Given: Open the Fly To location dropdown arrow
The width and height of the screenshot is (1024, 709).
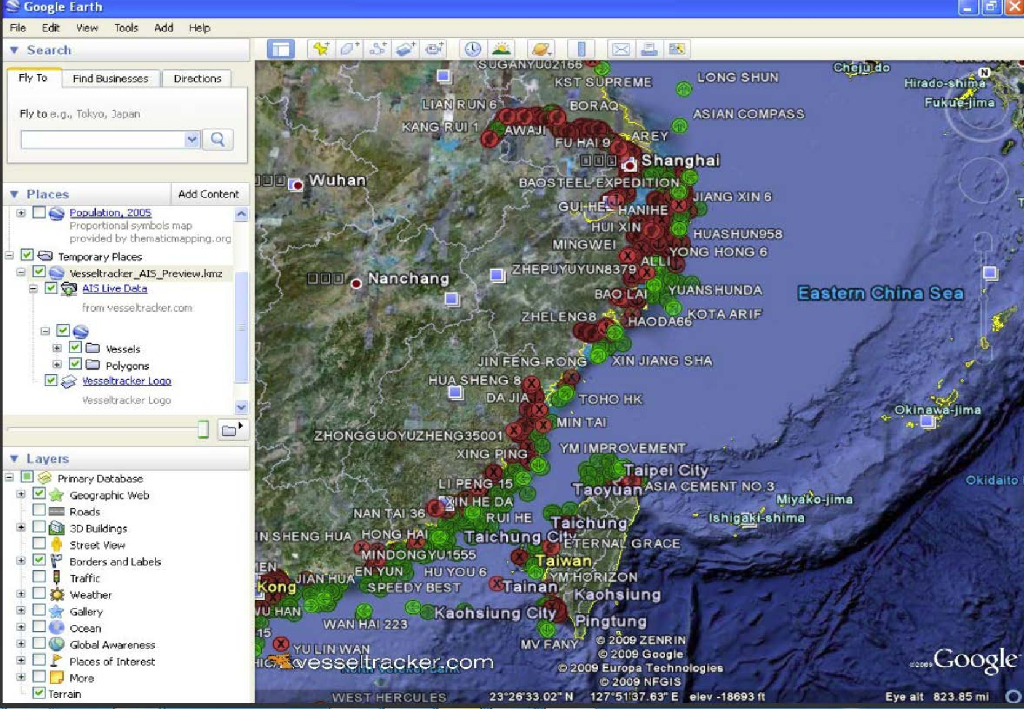Looking at the screenshot, I should [192, 140].
